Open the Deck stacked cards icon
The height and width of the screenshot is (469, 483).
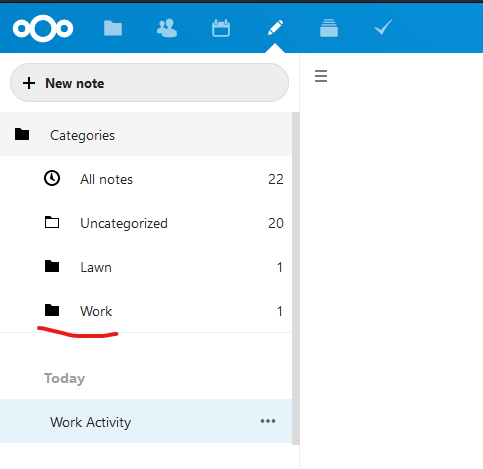(x=329, y=28)
